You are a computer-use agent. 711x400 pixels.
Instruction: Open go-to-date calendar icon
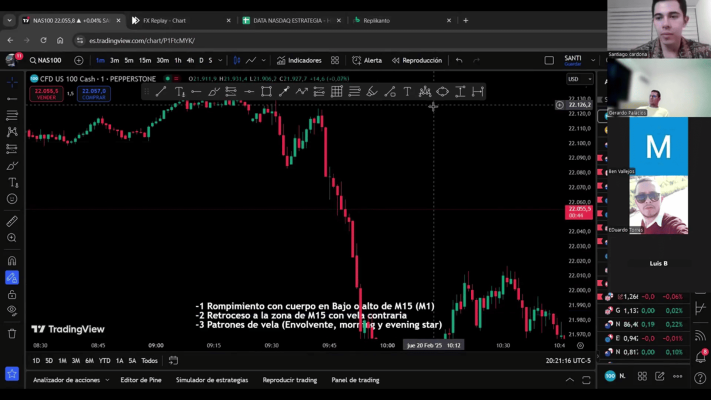[173, 361]
